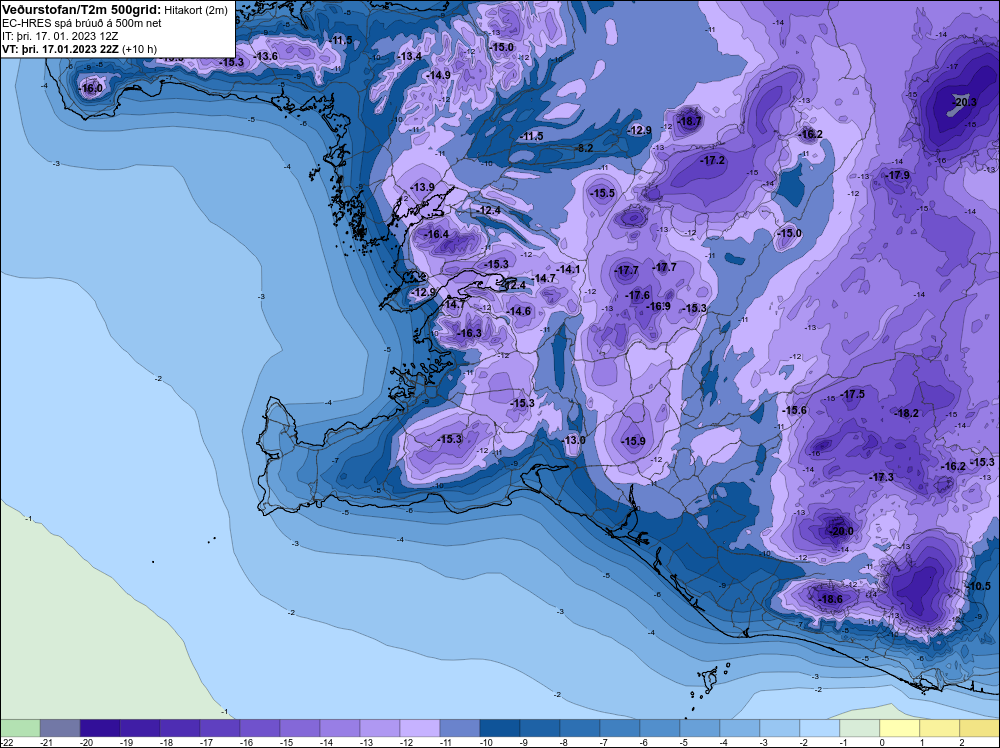This screenshot has height=748, width=1000.
Task: Click the gray-blue legend swatch starting at -21
Action: [x=60, y=728]
